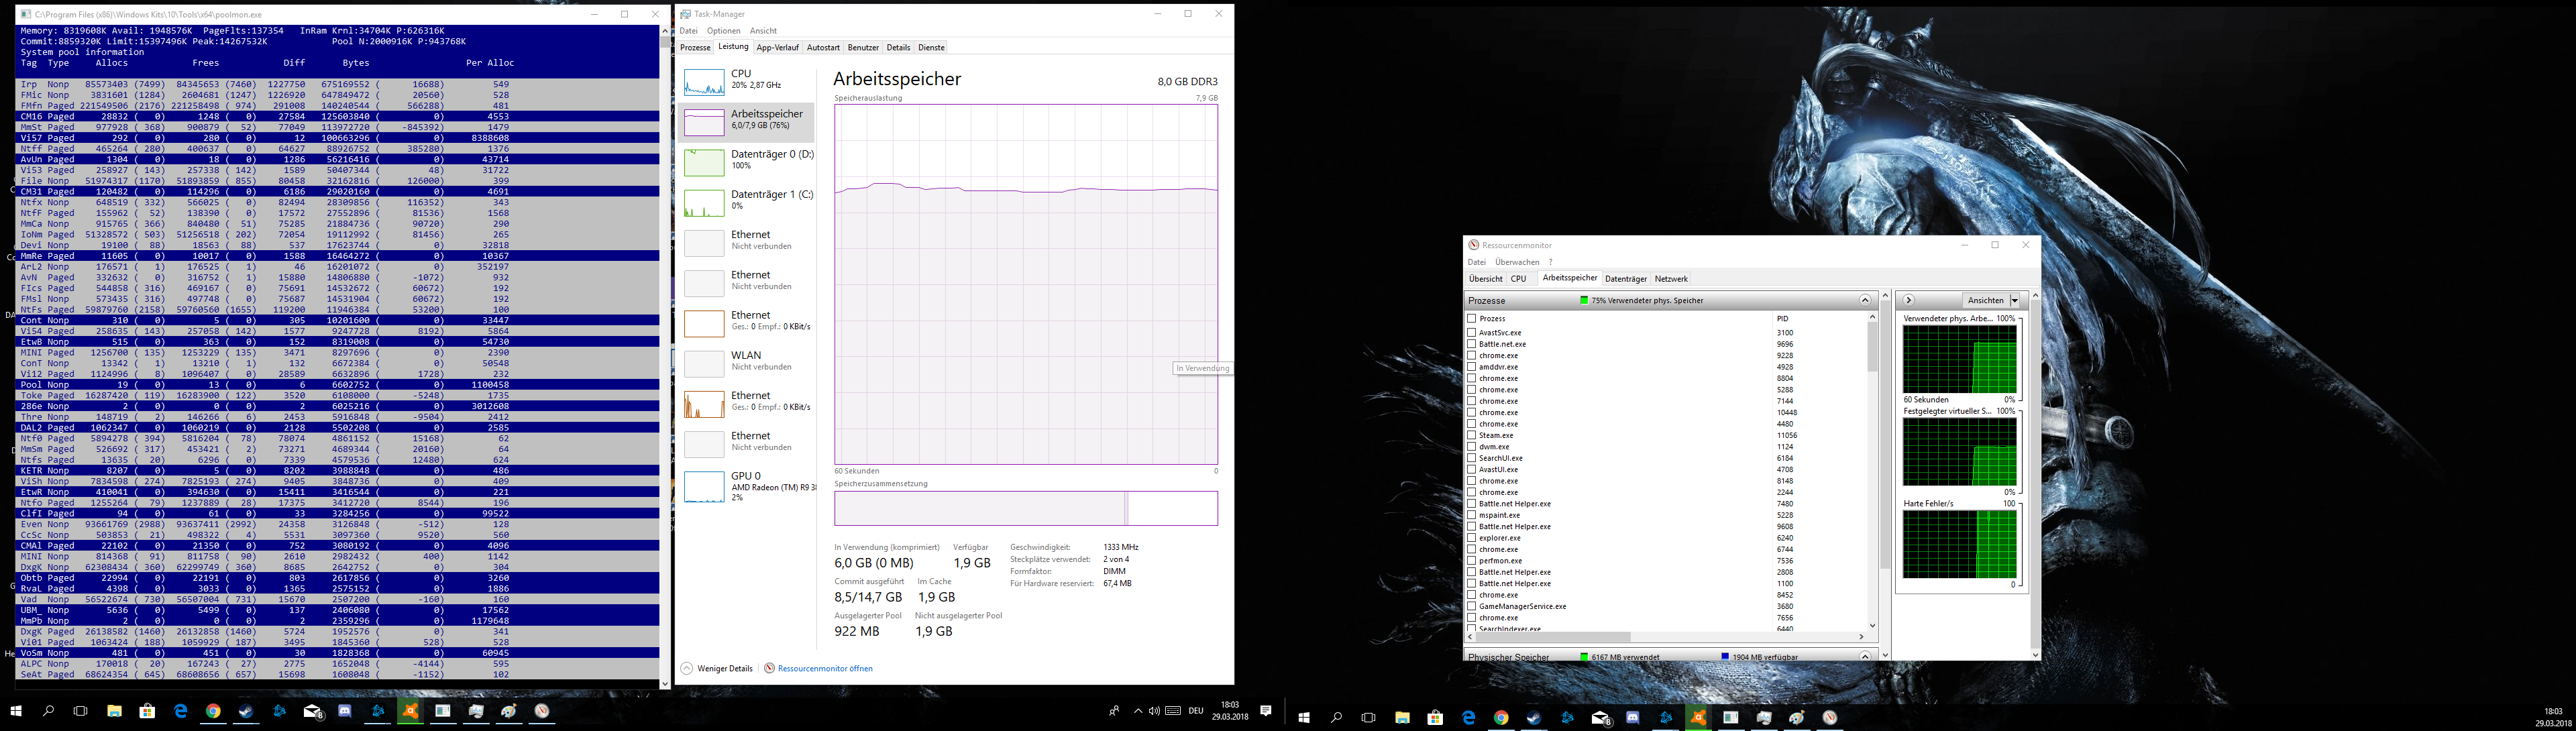This screenshot has height=731, width=2576.
Task: Check the Steam.exe process checkbox
Action: [1472, 435]
